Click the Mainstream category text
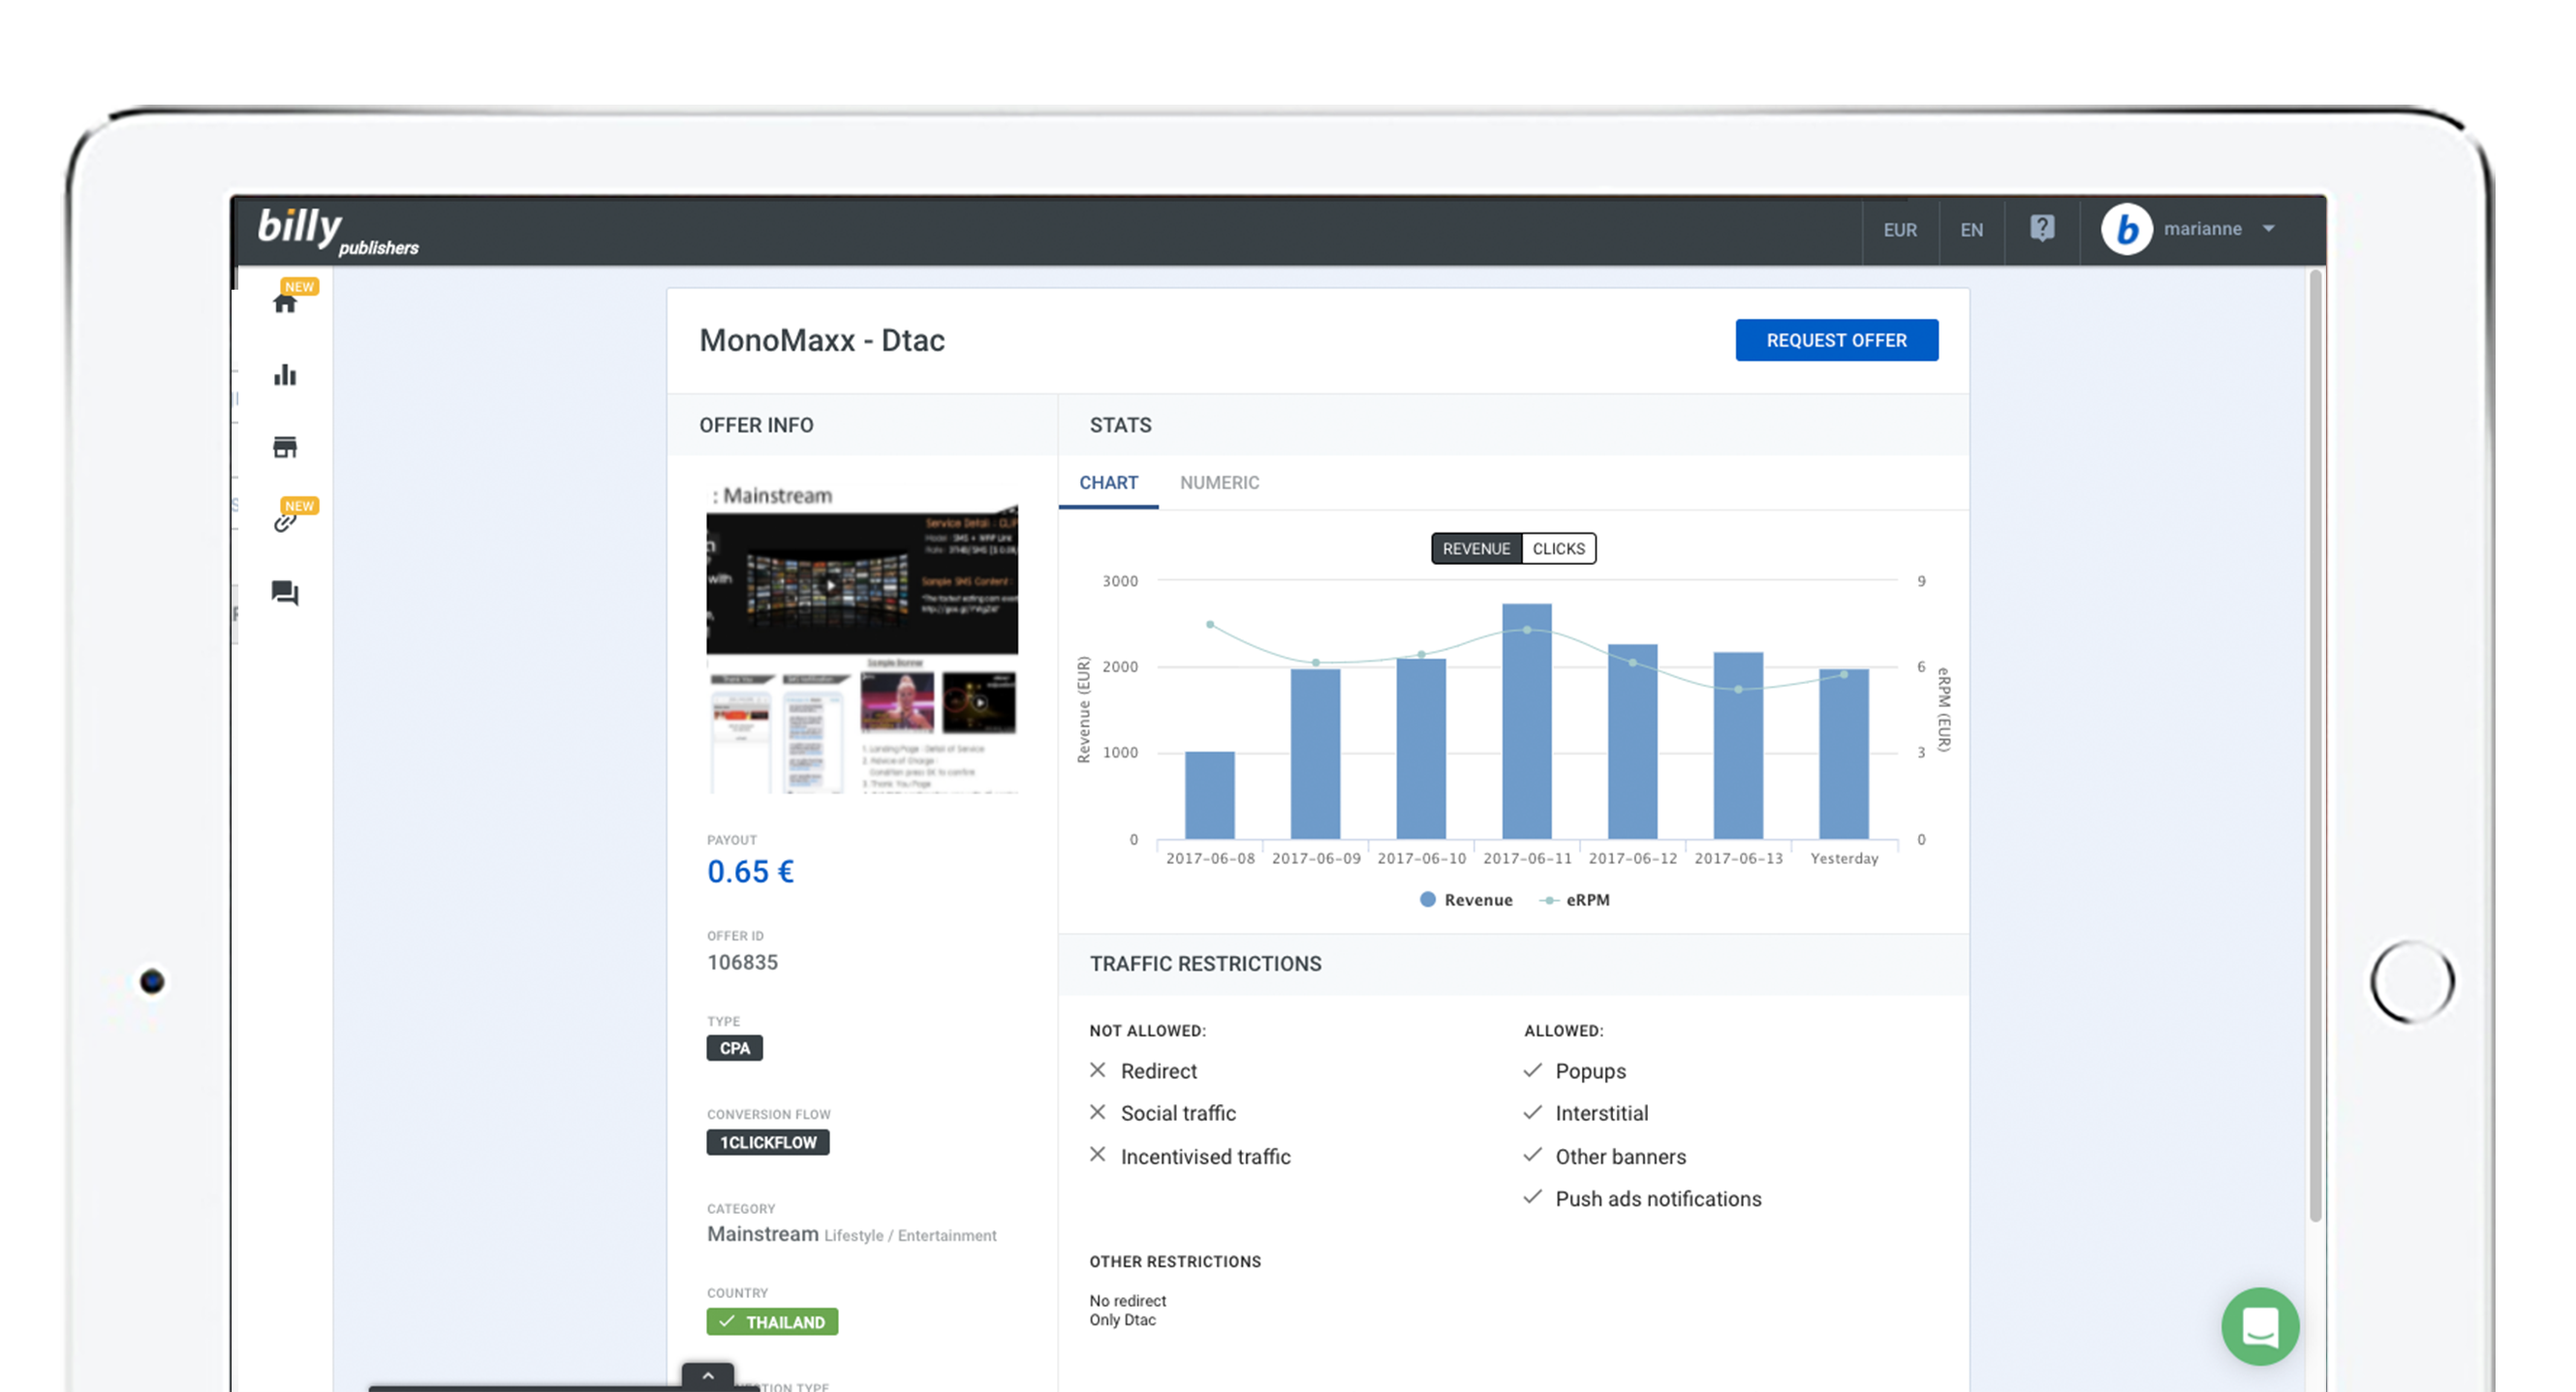 coord(762,1234)
